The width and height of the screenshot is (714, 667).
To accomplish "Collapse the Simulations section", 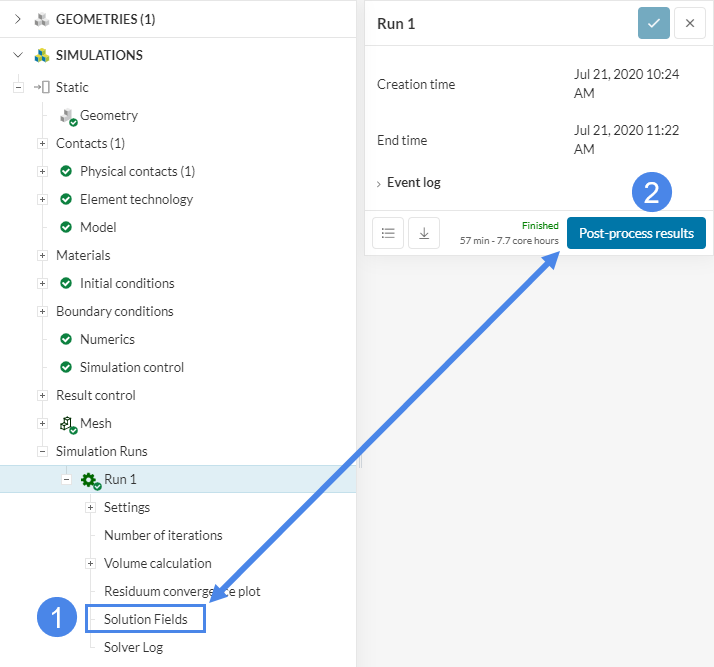I will click(17, 55).
